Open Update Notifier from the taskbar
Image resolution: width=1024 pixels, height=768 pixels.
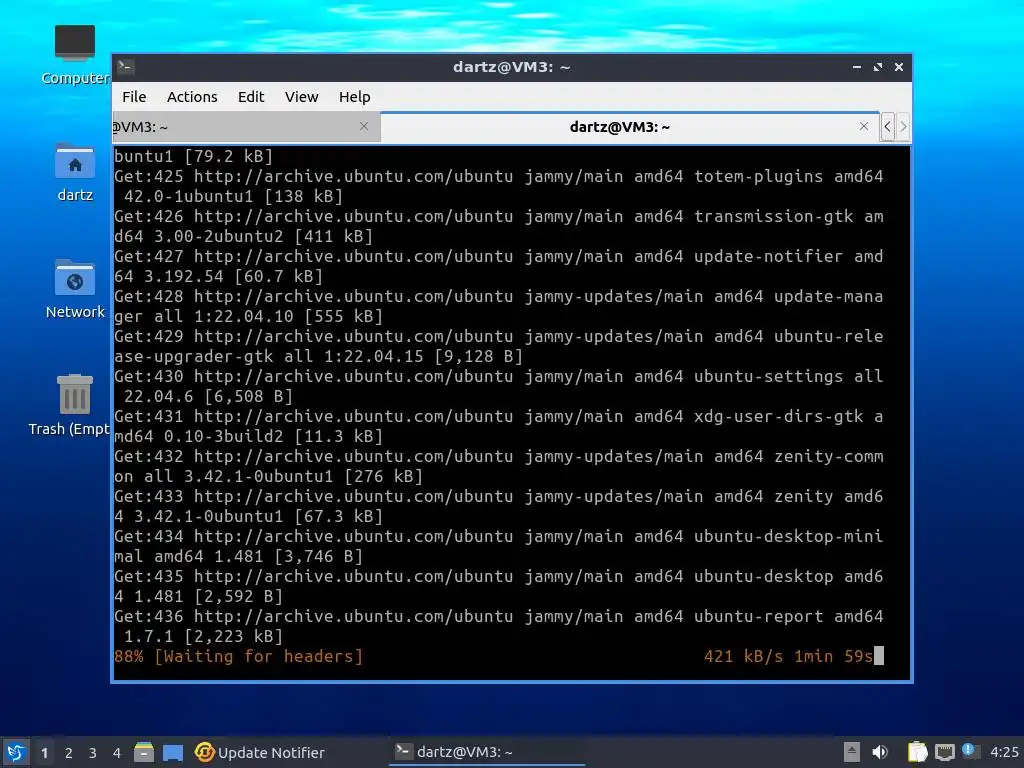tap(260, 752)
